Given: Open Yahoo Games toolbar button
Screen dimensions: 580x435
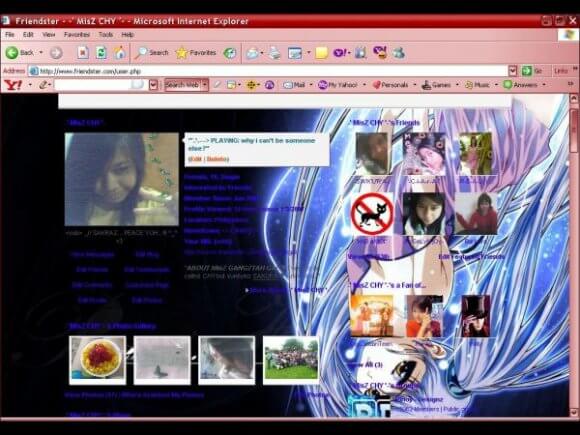Looking at the screenshot, I should point(436,85).
